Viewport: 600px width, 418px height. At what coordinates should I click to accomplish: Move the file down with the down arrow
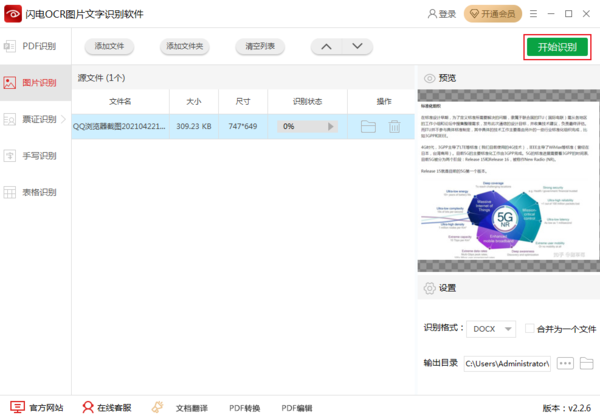point(356,47)
